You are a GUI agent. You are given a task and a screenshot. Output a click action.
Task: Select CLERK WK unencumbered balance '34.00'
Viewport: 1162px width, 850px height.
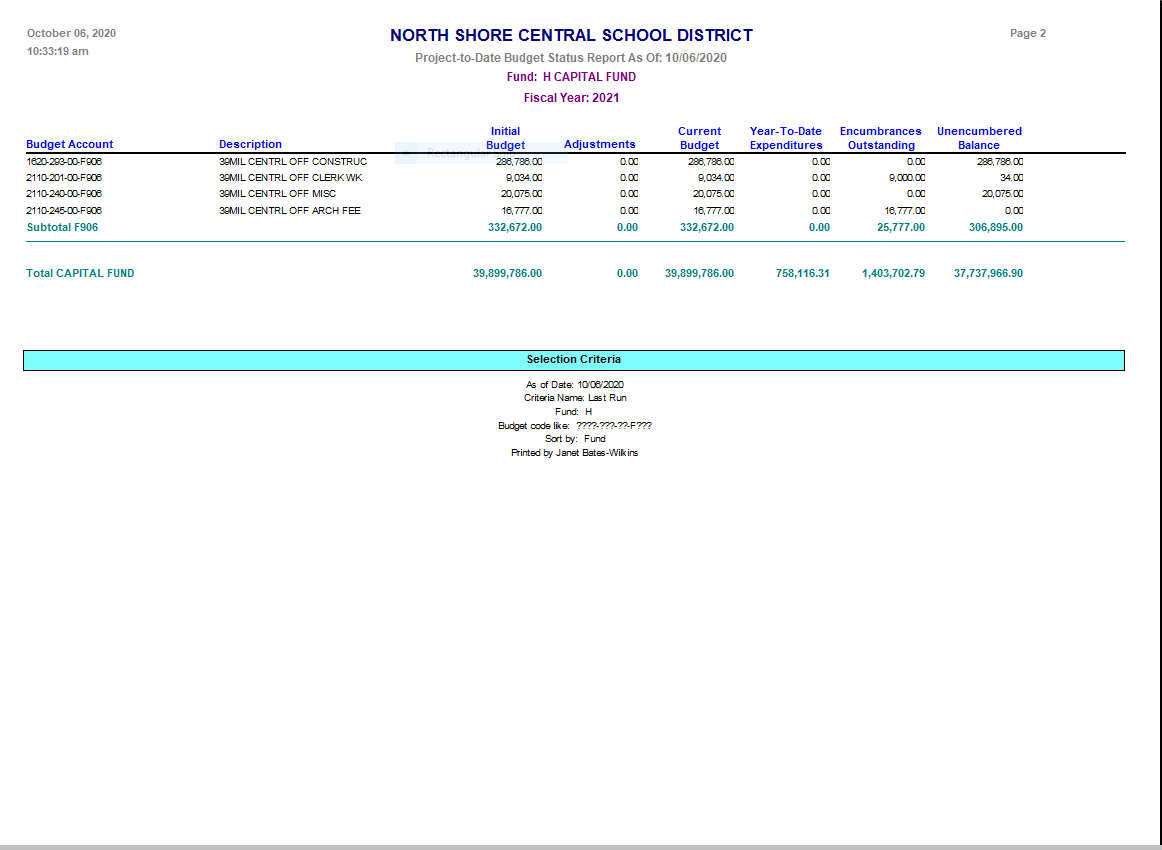(x=1011, y=178)
